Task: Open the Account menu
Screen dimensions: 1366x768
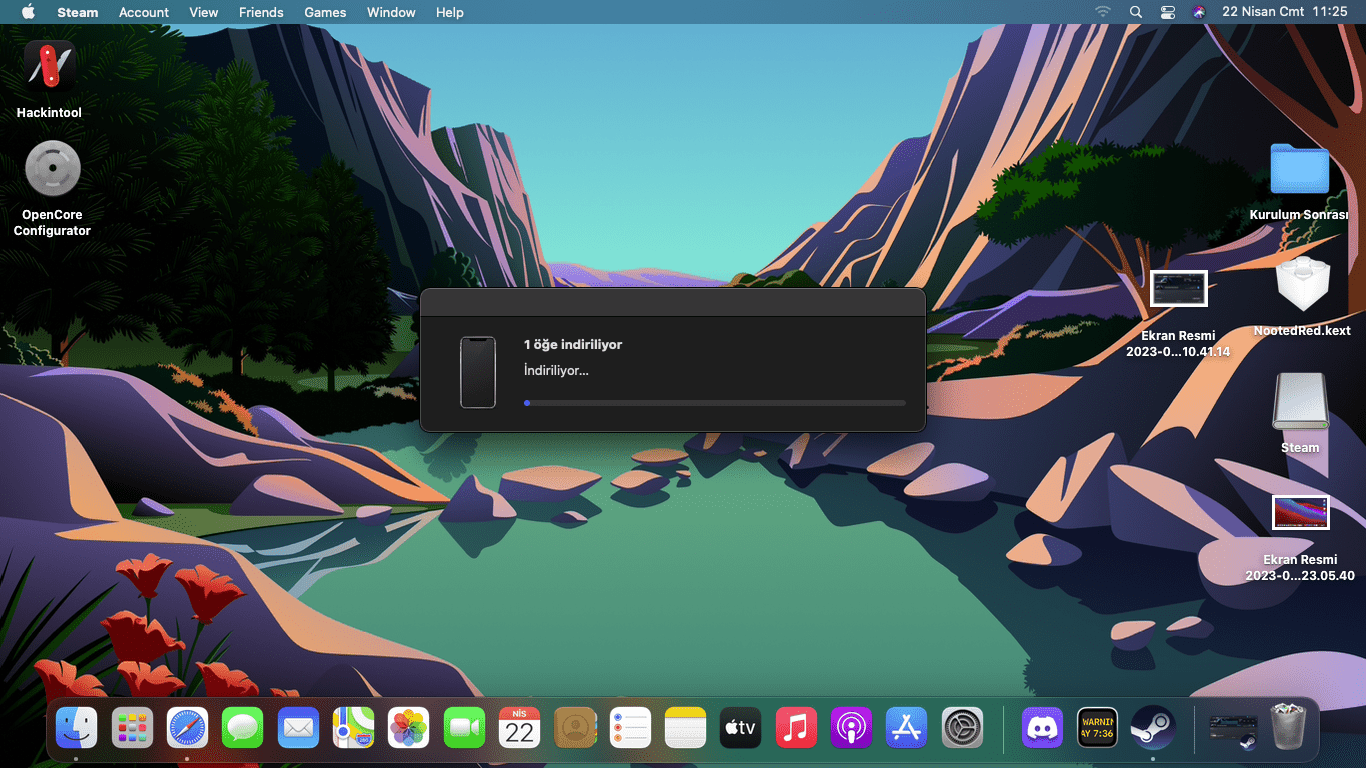Action: [144, 12]
